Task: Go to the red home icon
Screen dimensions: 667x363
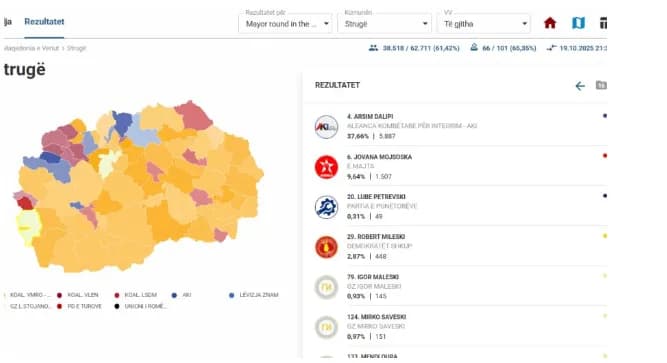Action: click(x=550, y=23)
